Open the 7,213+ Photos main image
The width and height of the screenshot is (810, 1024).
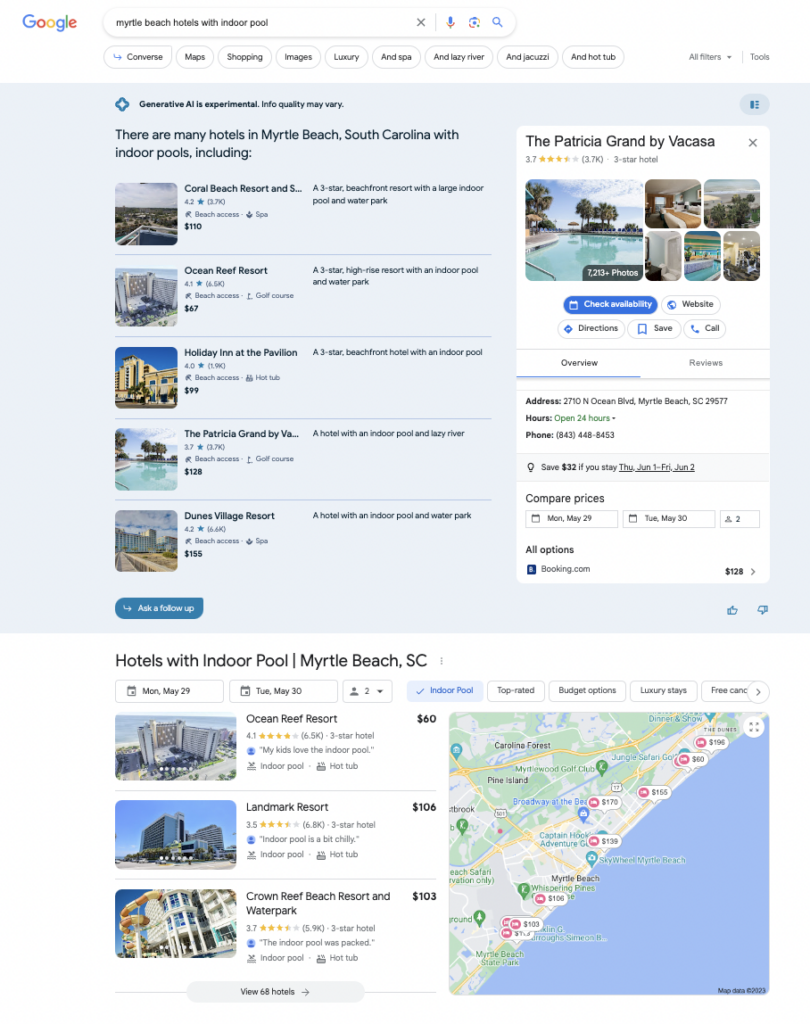584,230
